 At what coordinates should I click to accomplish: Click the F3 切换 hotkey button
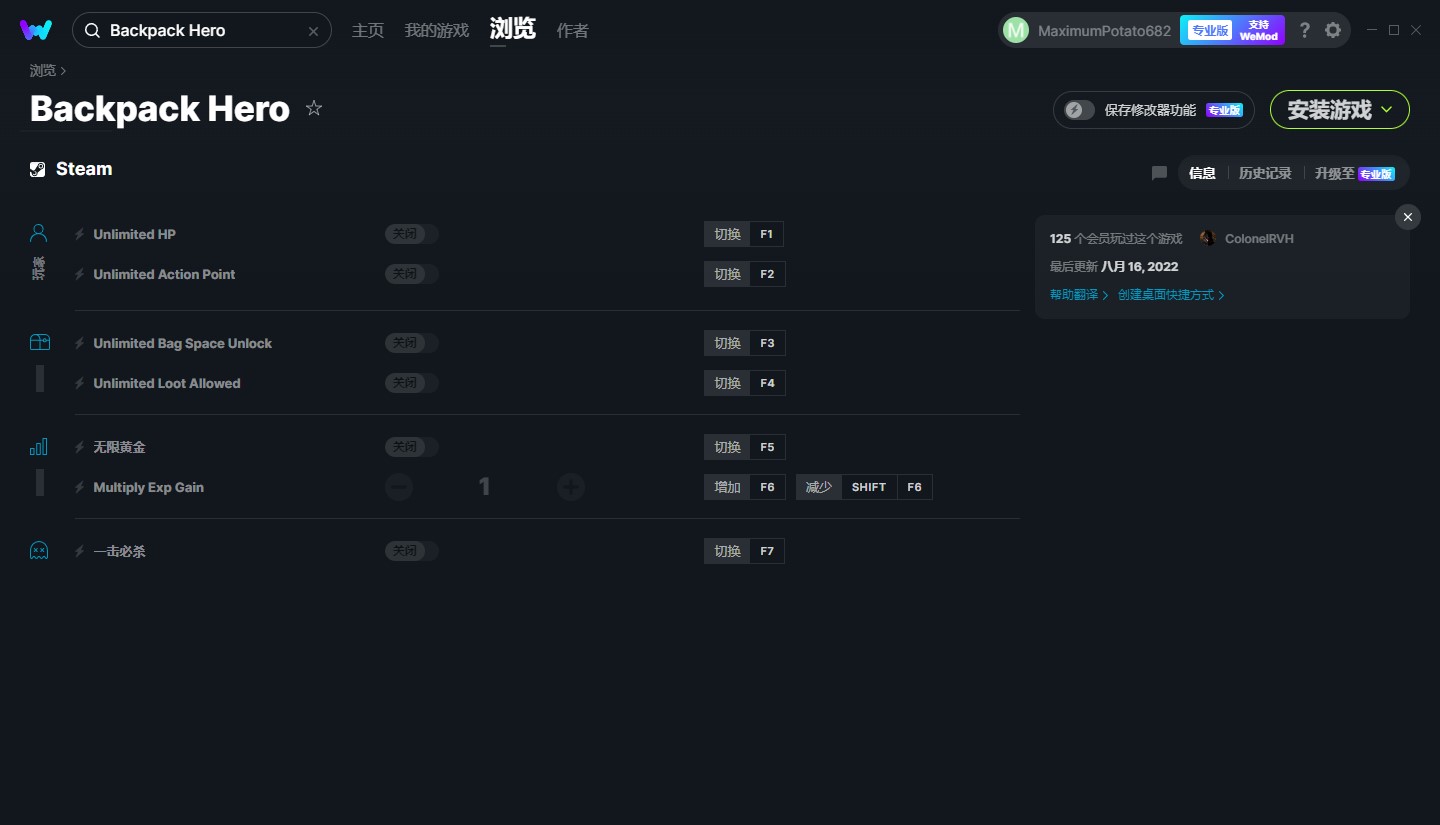[x=745, y=343]
